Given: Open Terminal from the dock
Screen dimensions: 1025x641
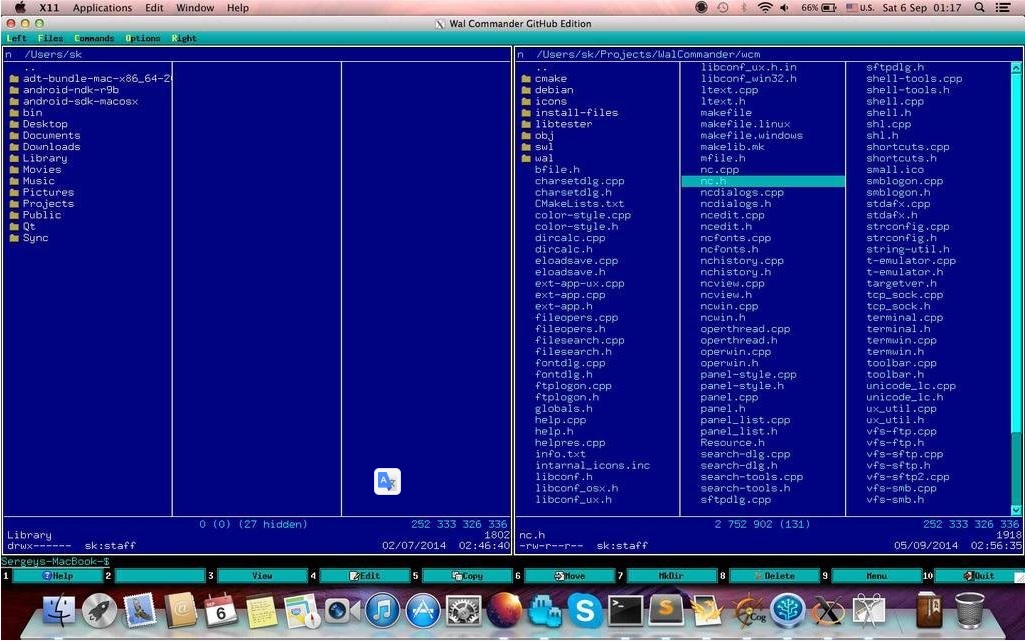Looking at the screenshot, I should [x=625, y=610].
